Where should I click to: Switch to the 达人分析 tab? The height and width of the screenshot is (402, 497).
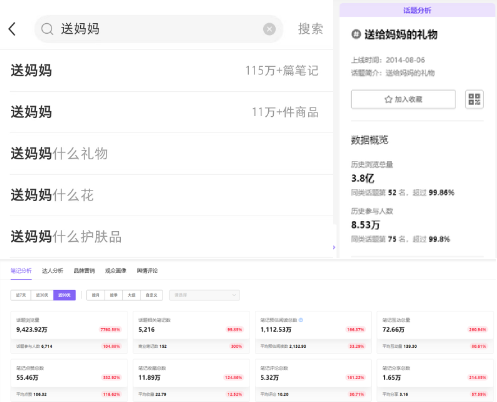tap(52, 271)
